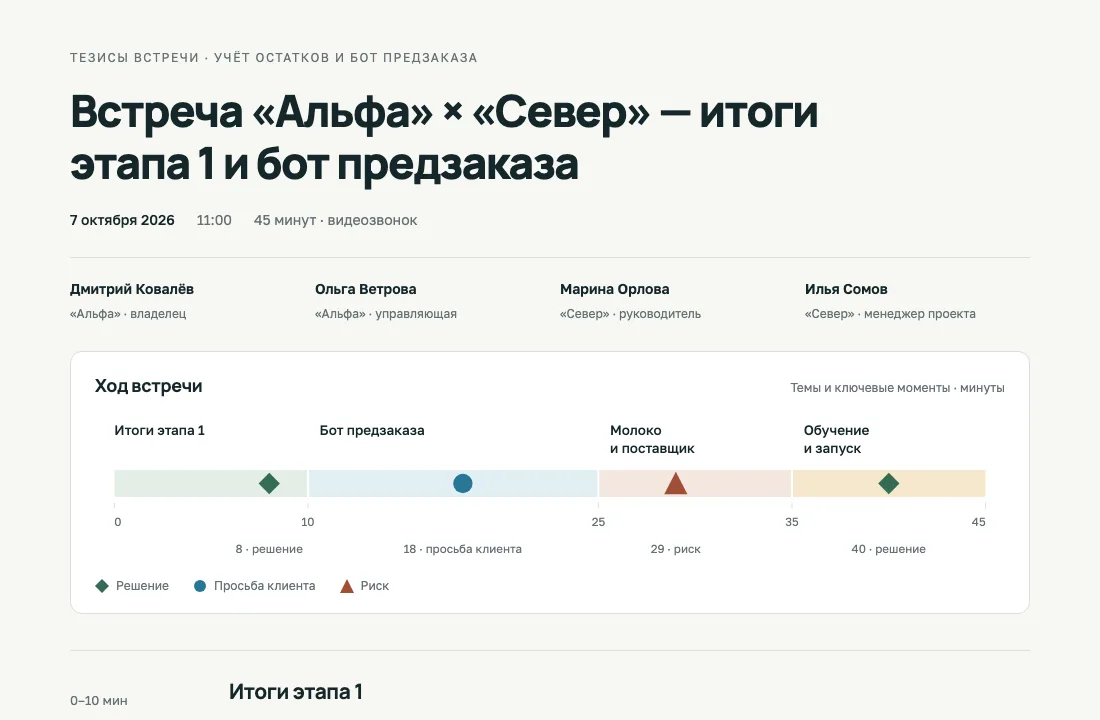Click the meeting time 11:00
Image resolution: width=1100 pixels, height=720 pixels.
click(x=214, y=220)
